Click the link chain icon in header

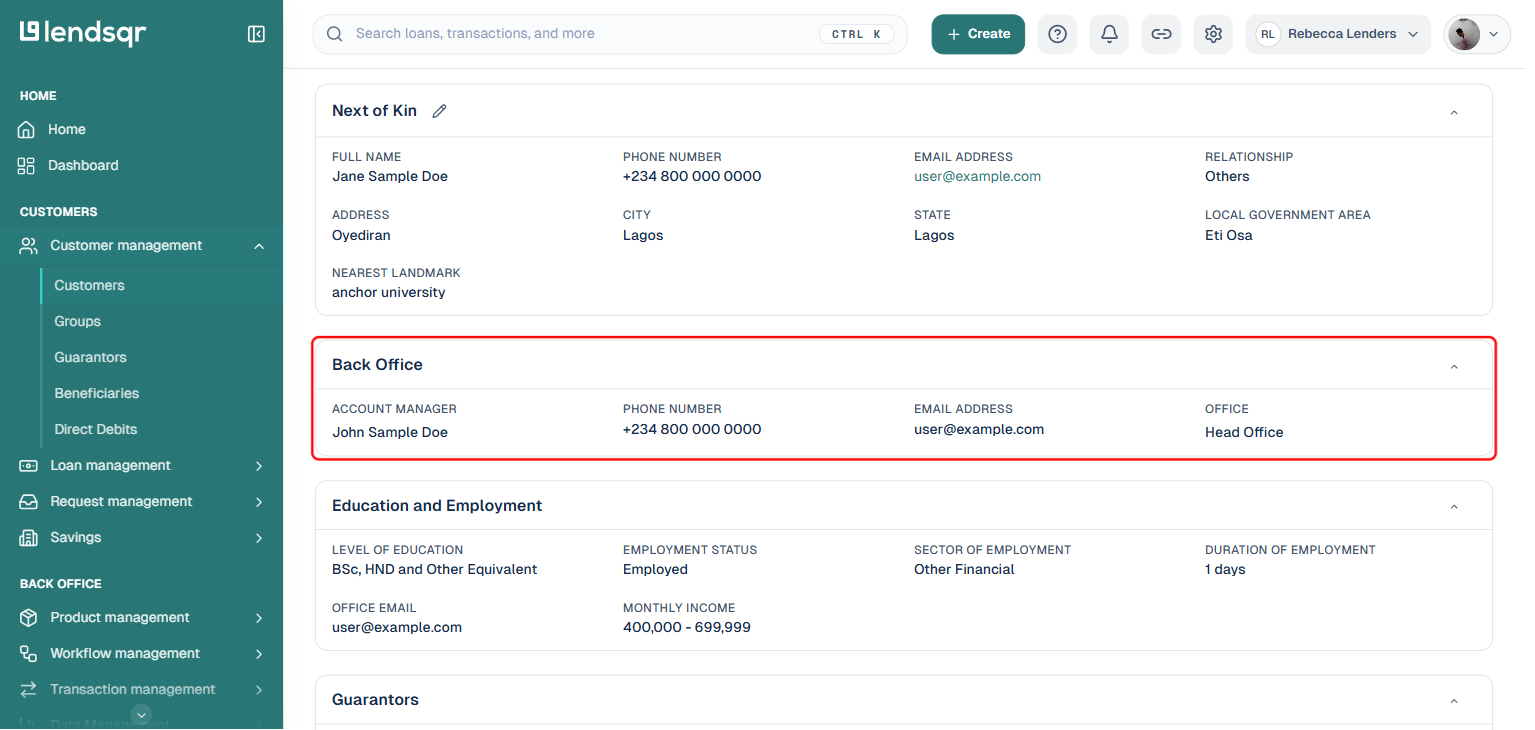tap(1161, 34)
